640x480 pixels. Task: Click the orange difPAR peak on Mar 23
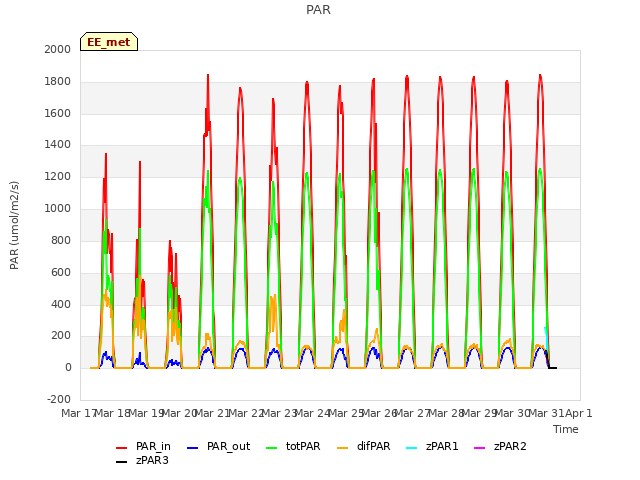point(275,296)
